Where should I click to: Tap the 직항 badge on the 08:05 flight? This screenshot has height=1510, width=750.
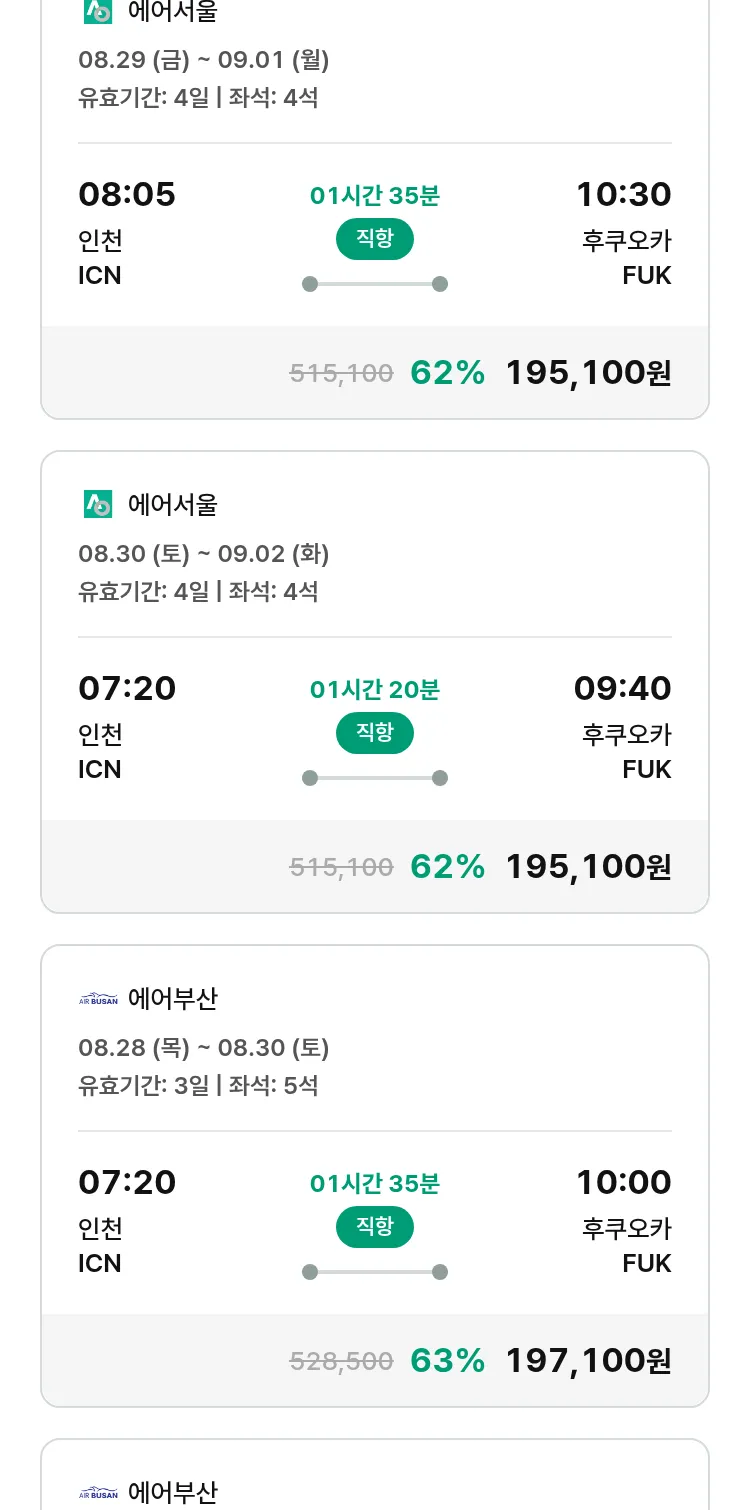click(375, 239)
